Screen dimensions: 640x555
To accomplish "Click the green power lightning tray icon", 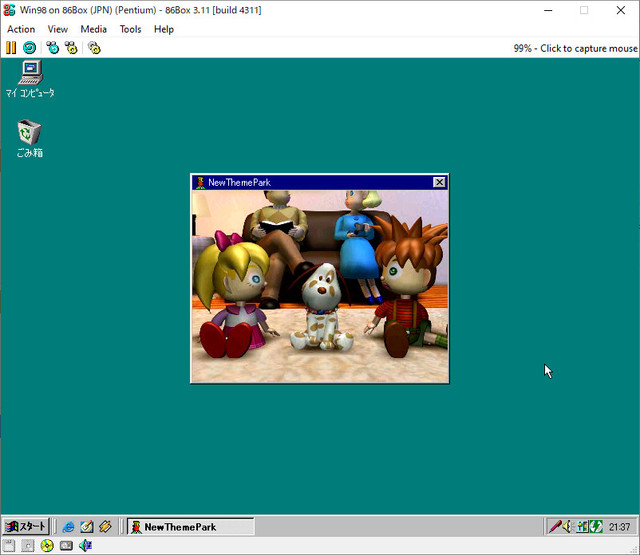I will (596, 527).
